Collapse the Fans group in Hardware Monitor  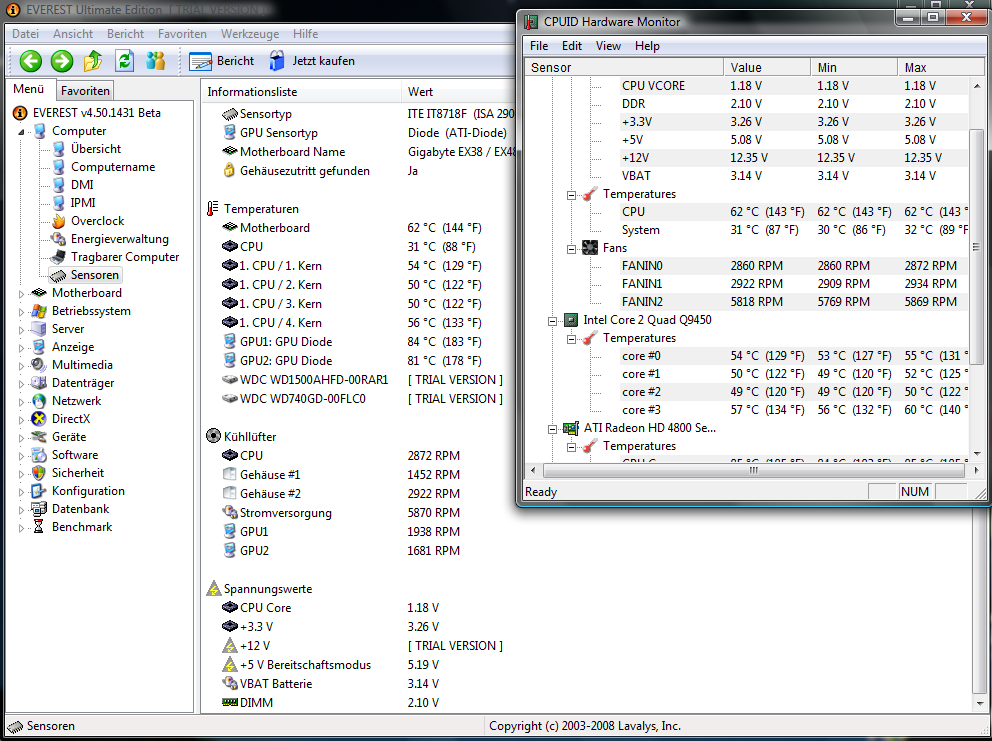pyautogui.click(x=571, y=249)
